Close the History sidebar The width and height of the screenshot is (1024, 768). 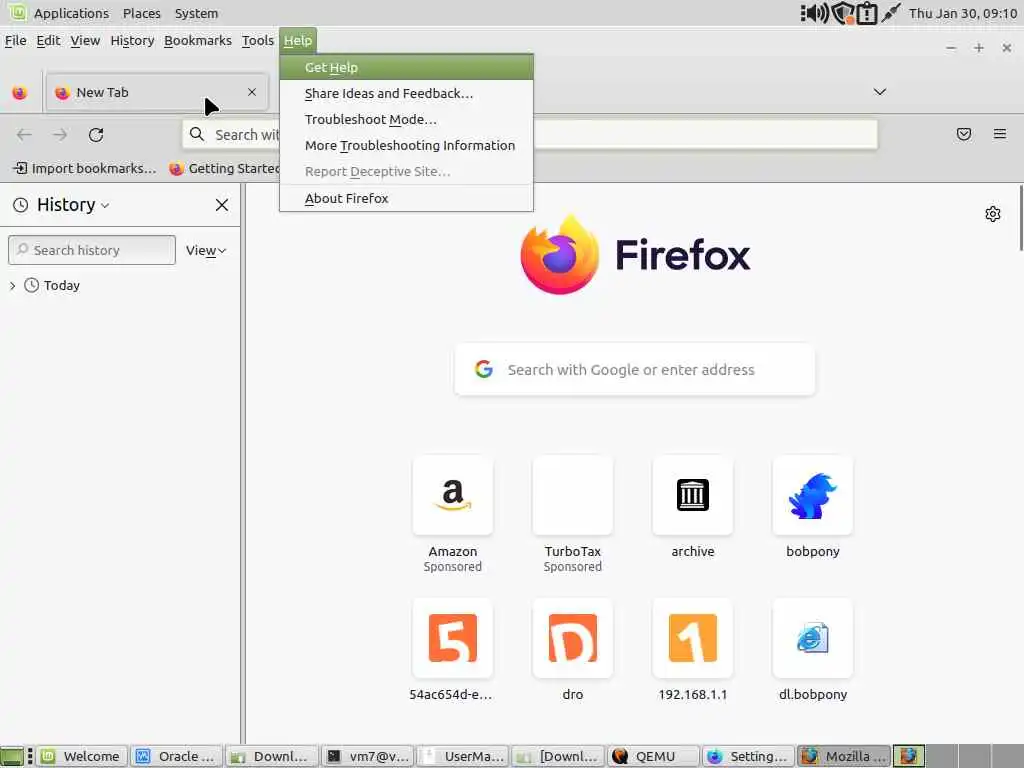[221, 205]
